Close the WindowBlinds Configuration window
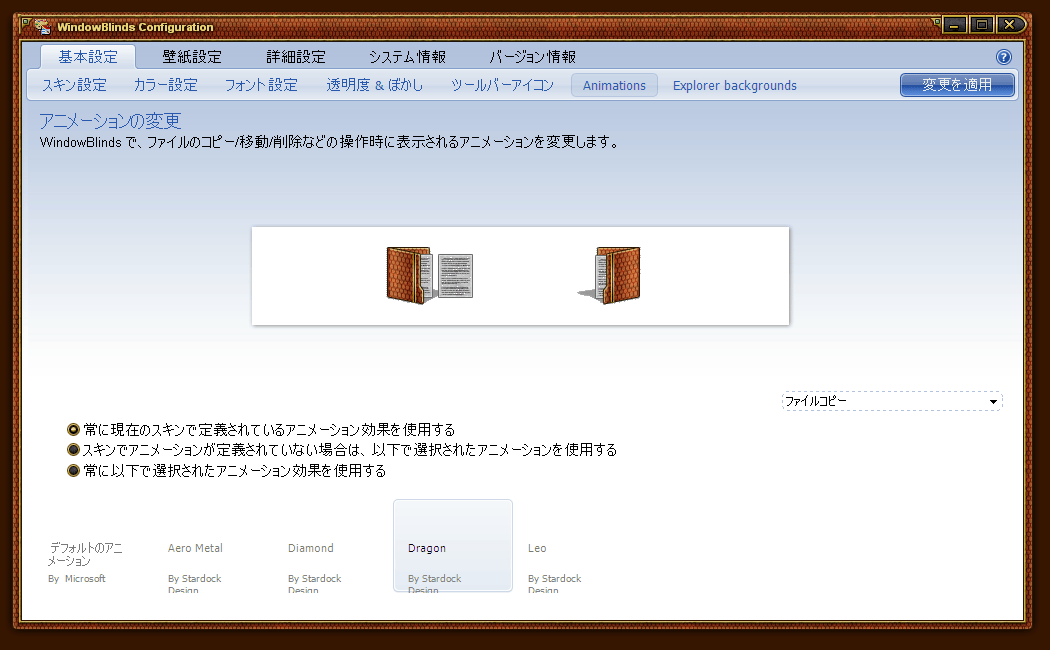 (x=1010, y=25)
